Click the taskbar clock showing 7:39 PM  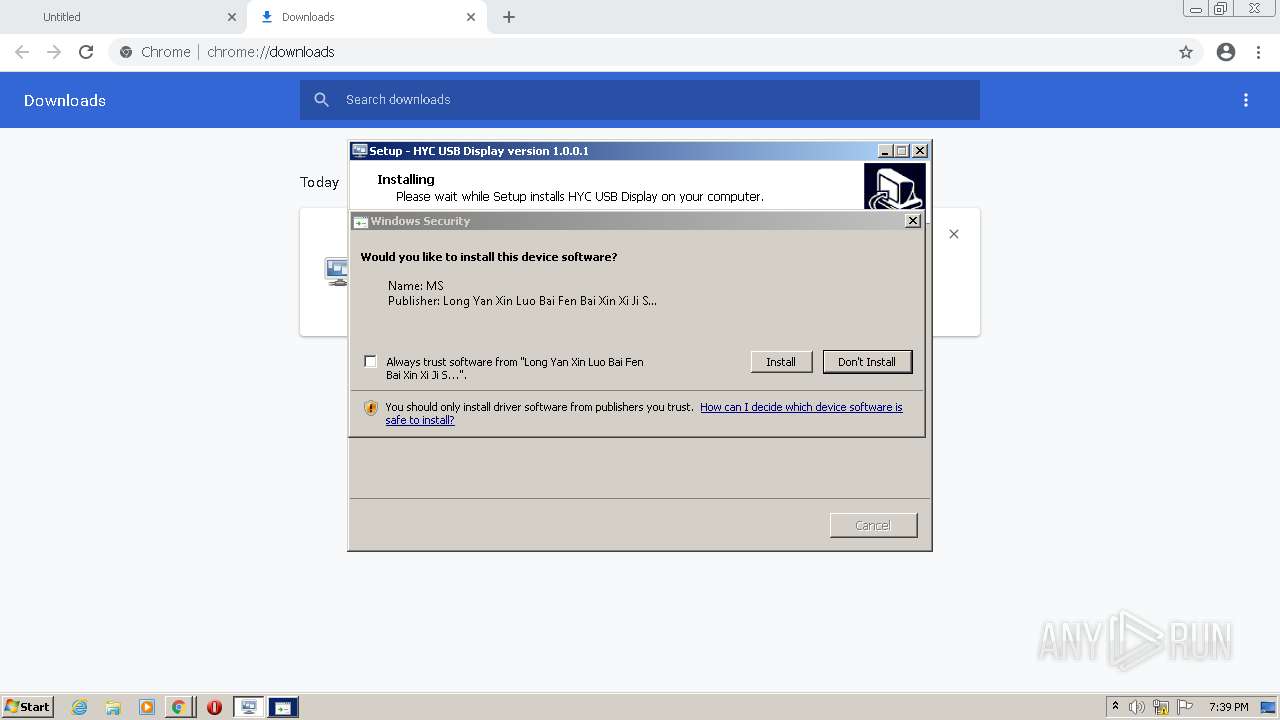[x=1228, y=707]
